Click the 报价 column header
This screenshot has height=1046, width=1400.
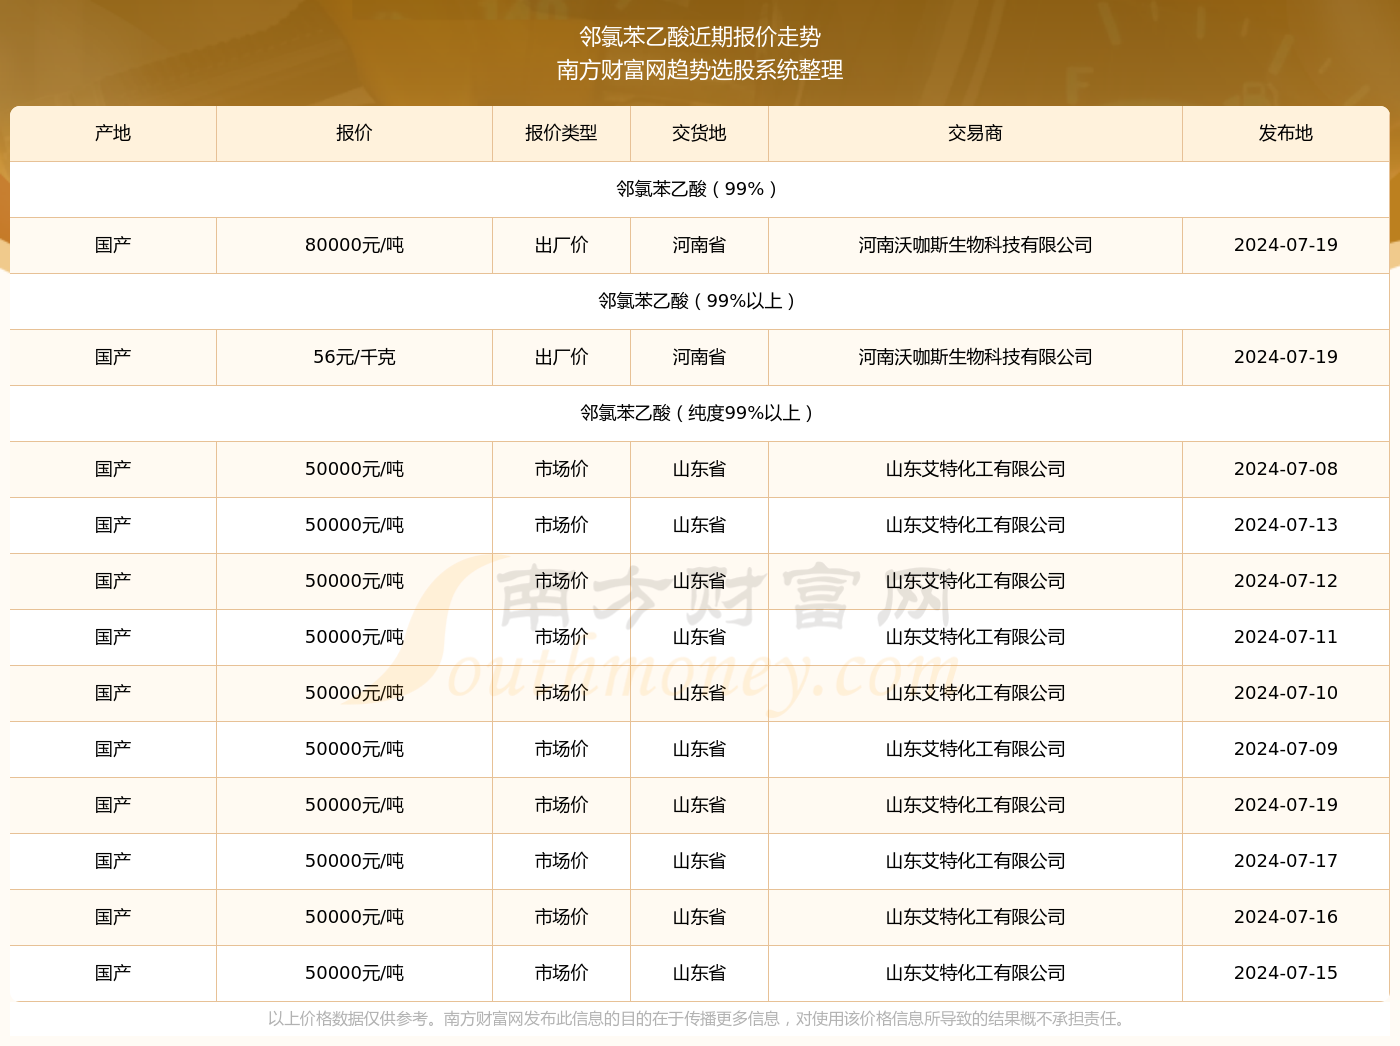pos(354,133)
